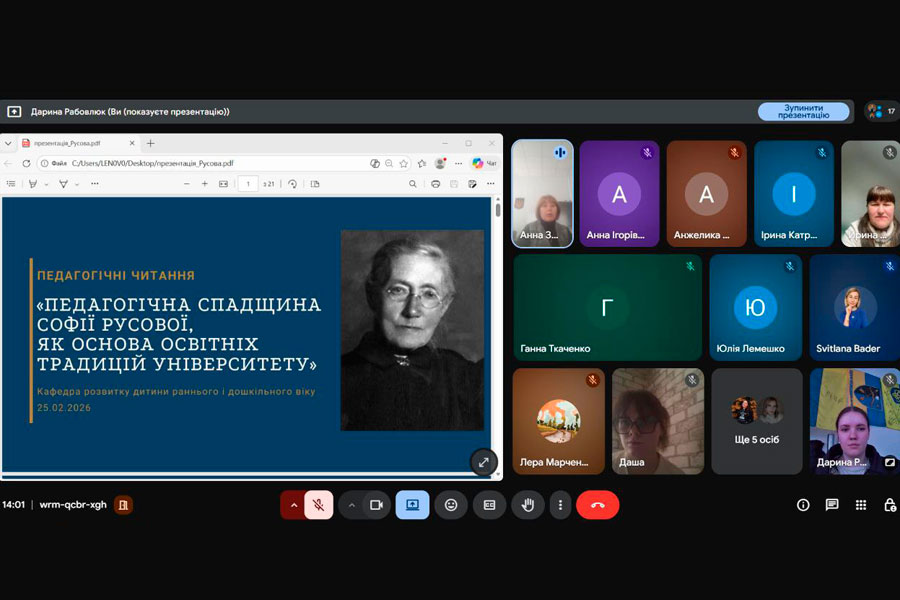The width and height of the screenshot is (900, 600).
Task: Open browser settings and more menu
Action: click(x=458, y=164)
